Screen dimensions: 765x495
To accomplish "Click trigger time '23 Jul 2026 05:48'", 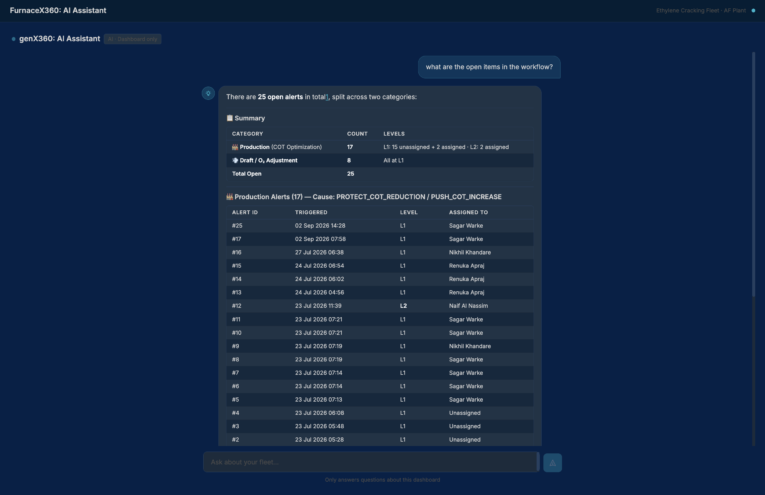I will 319,426.
